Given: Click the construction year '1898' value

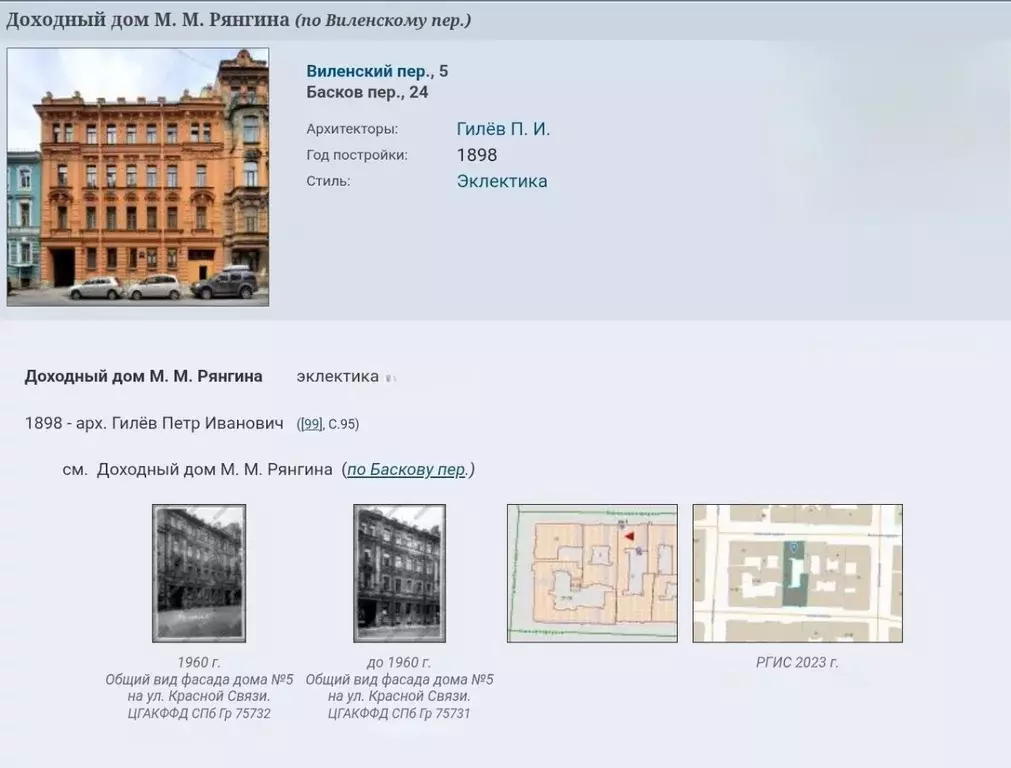Looking at the screenshot, I should [477, 155].
